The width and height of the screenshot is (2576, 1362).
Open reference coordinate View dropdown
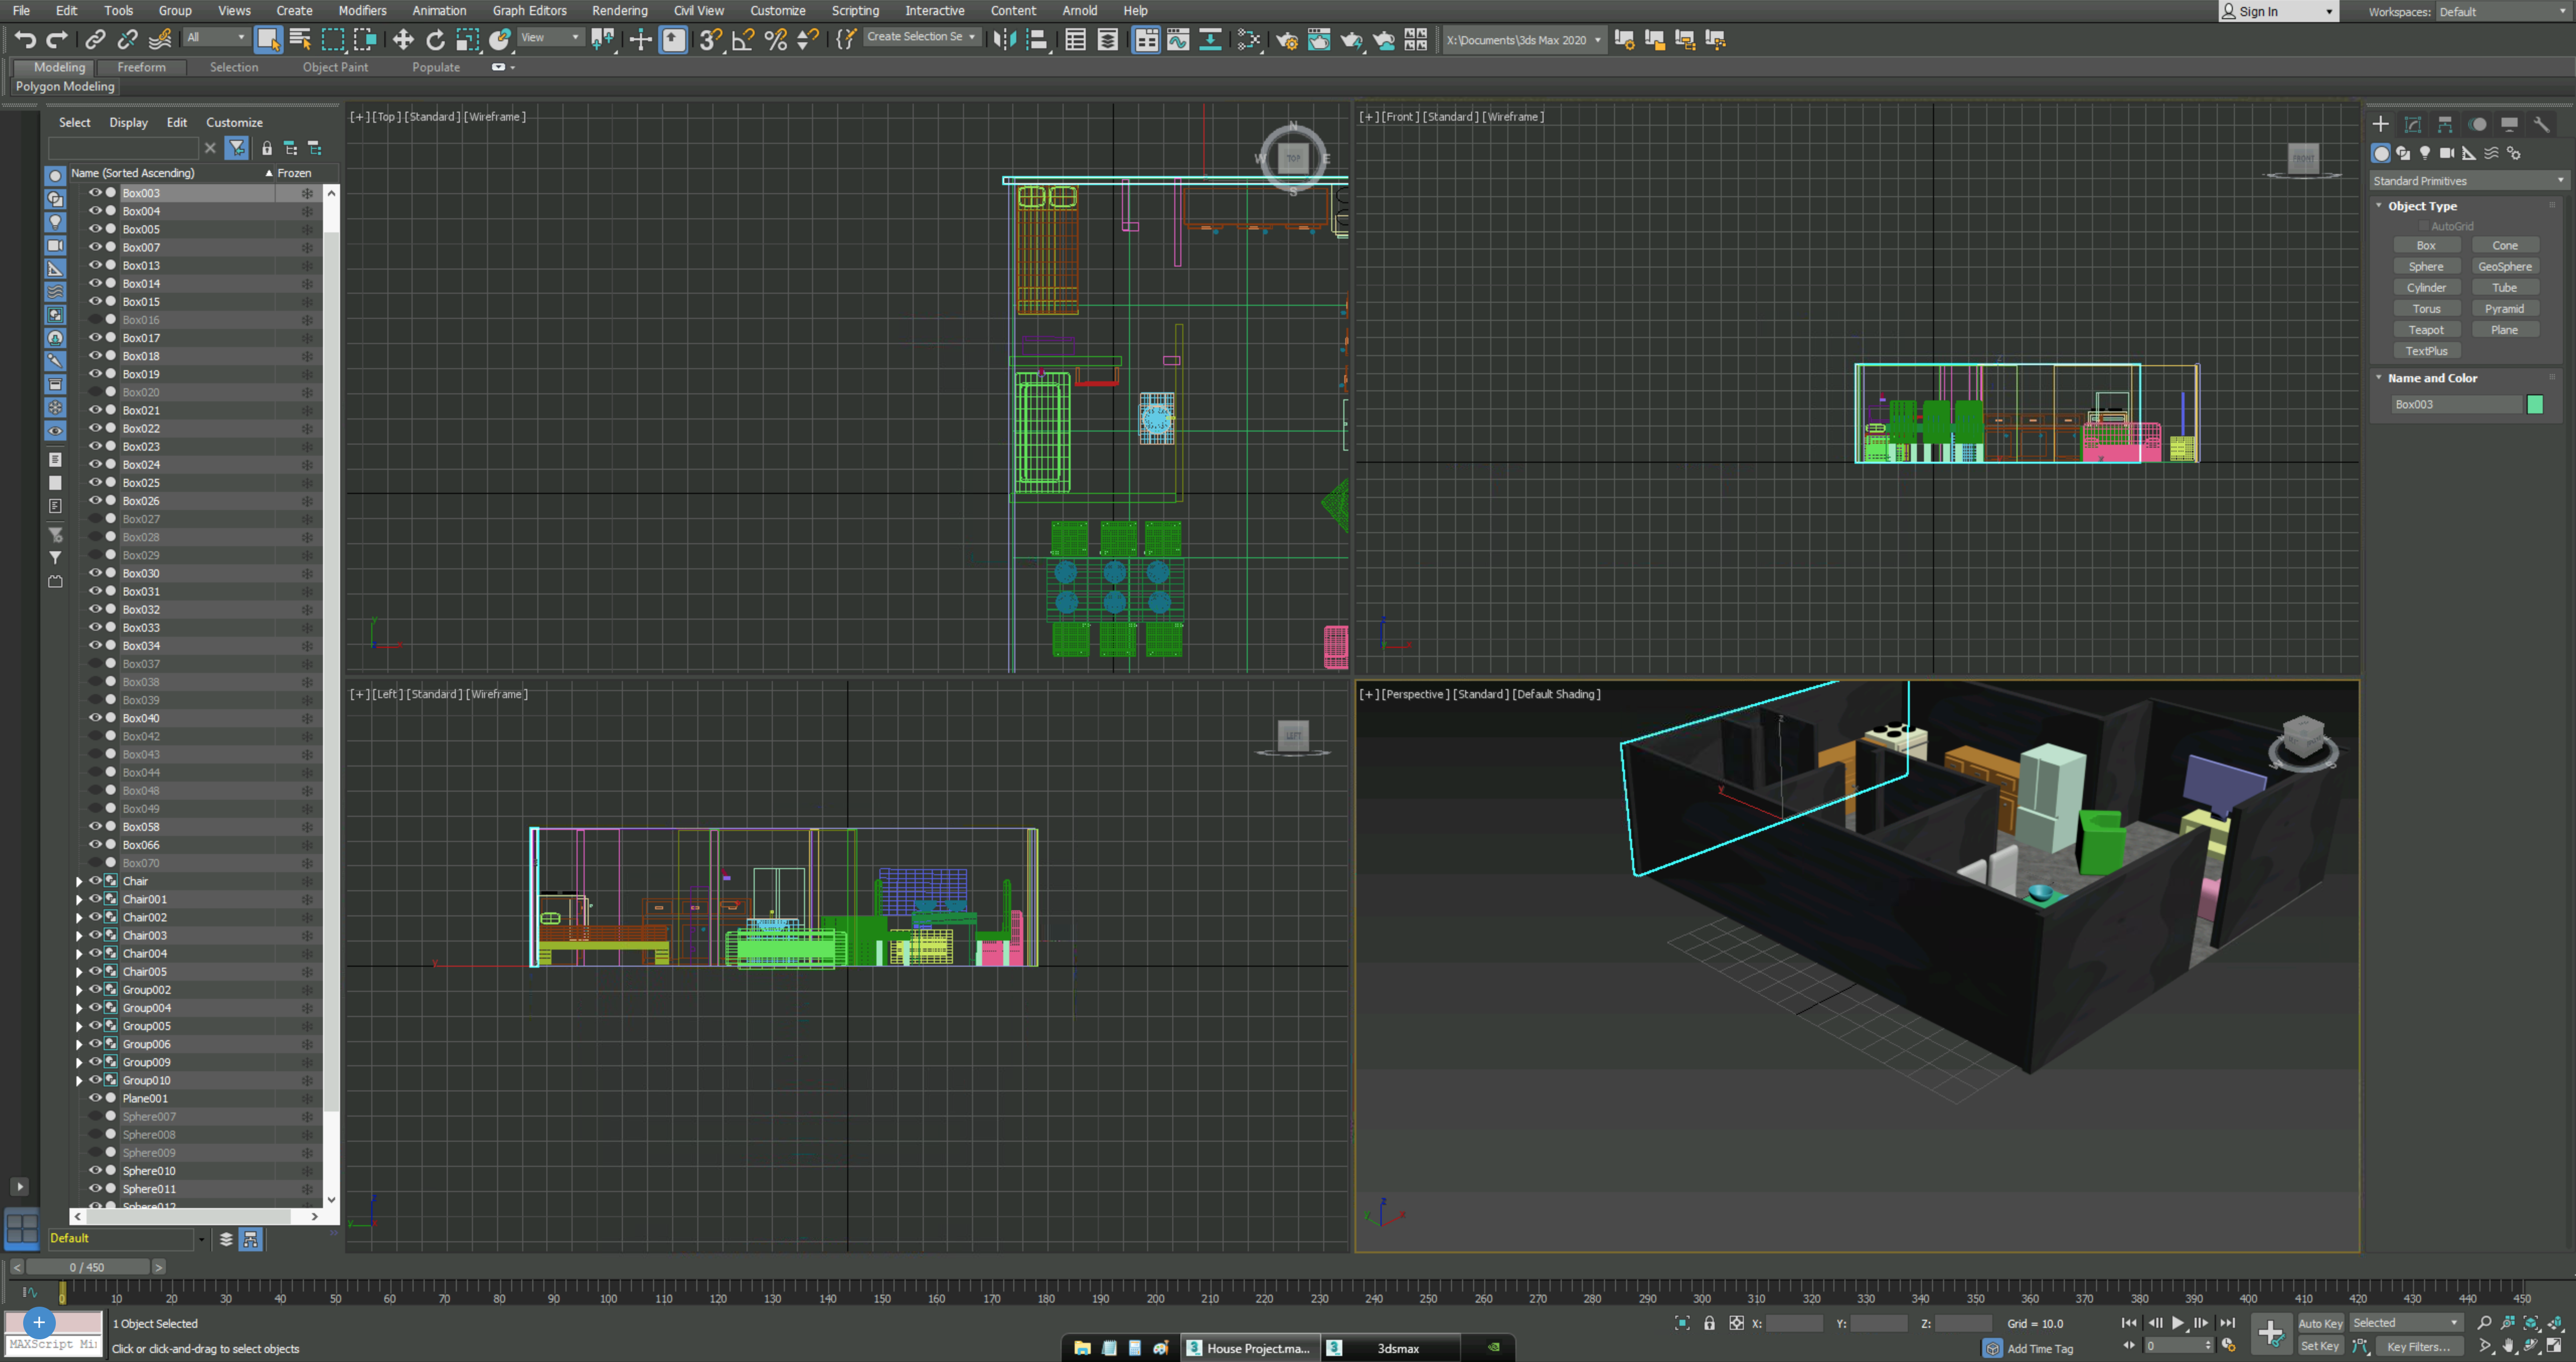(x=550, y=37)
